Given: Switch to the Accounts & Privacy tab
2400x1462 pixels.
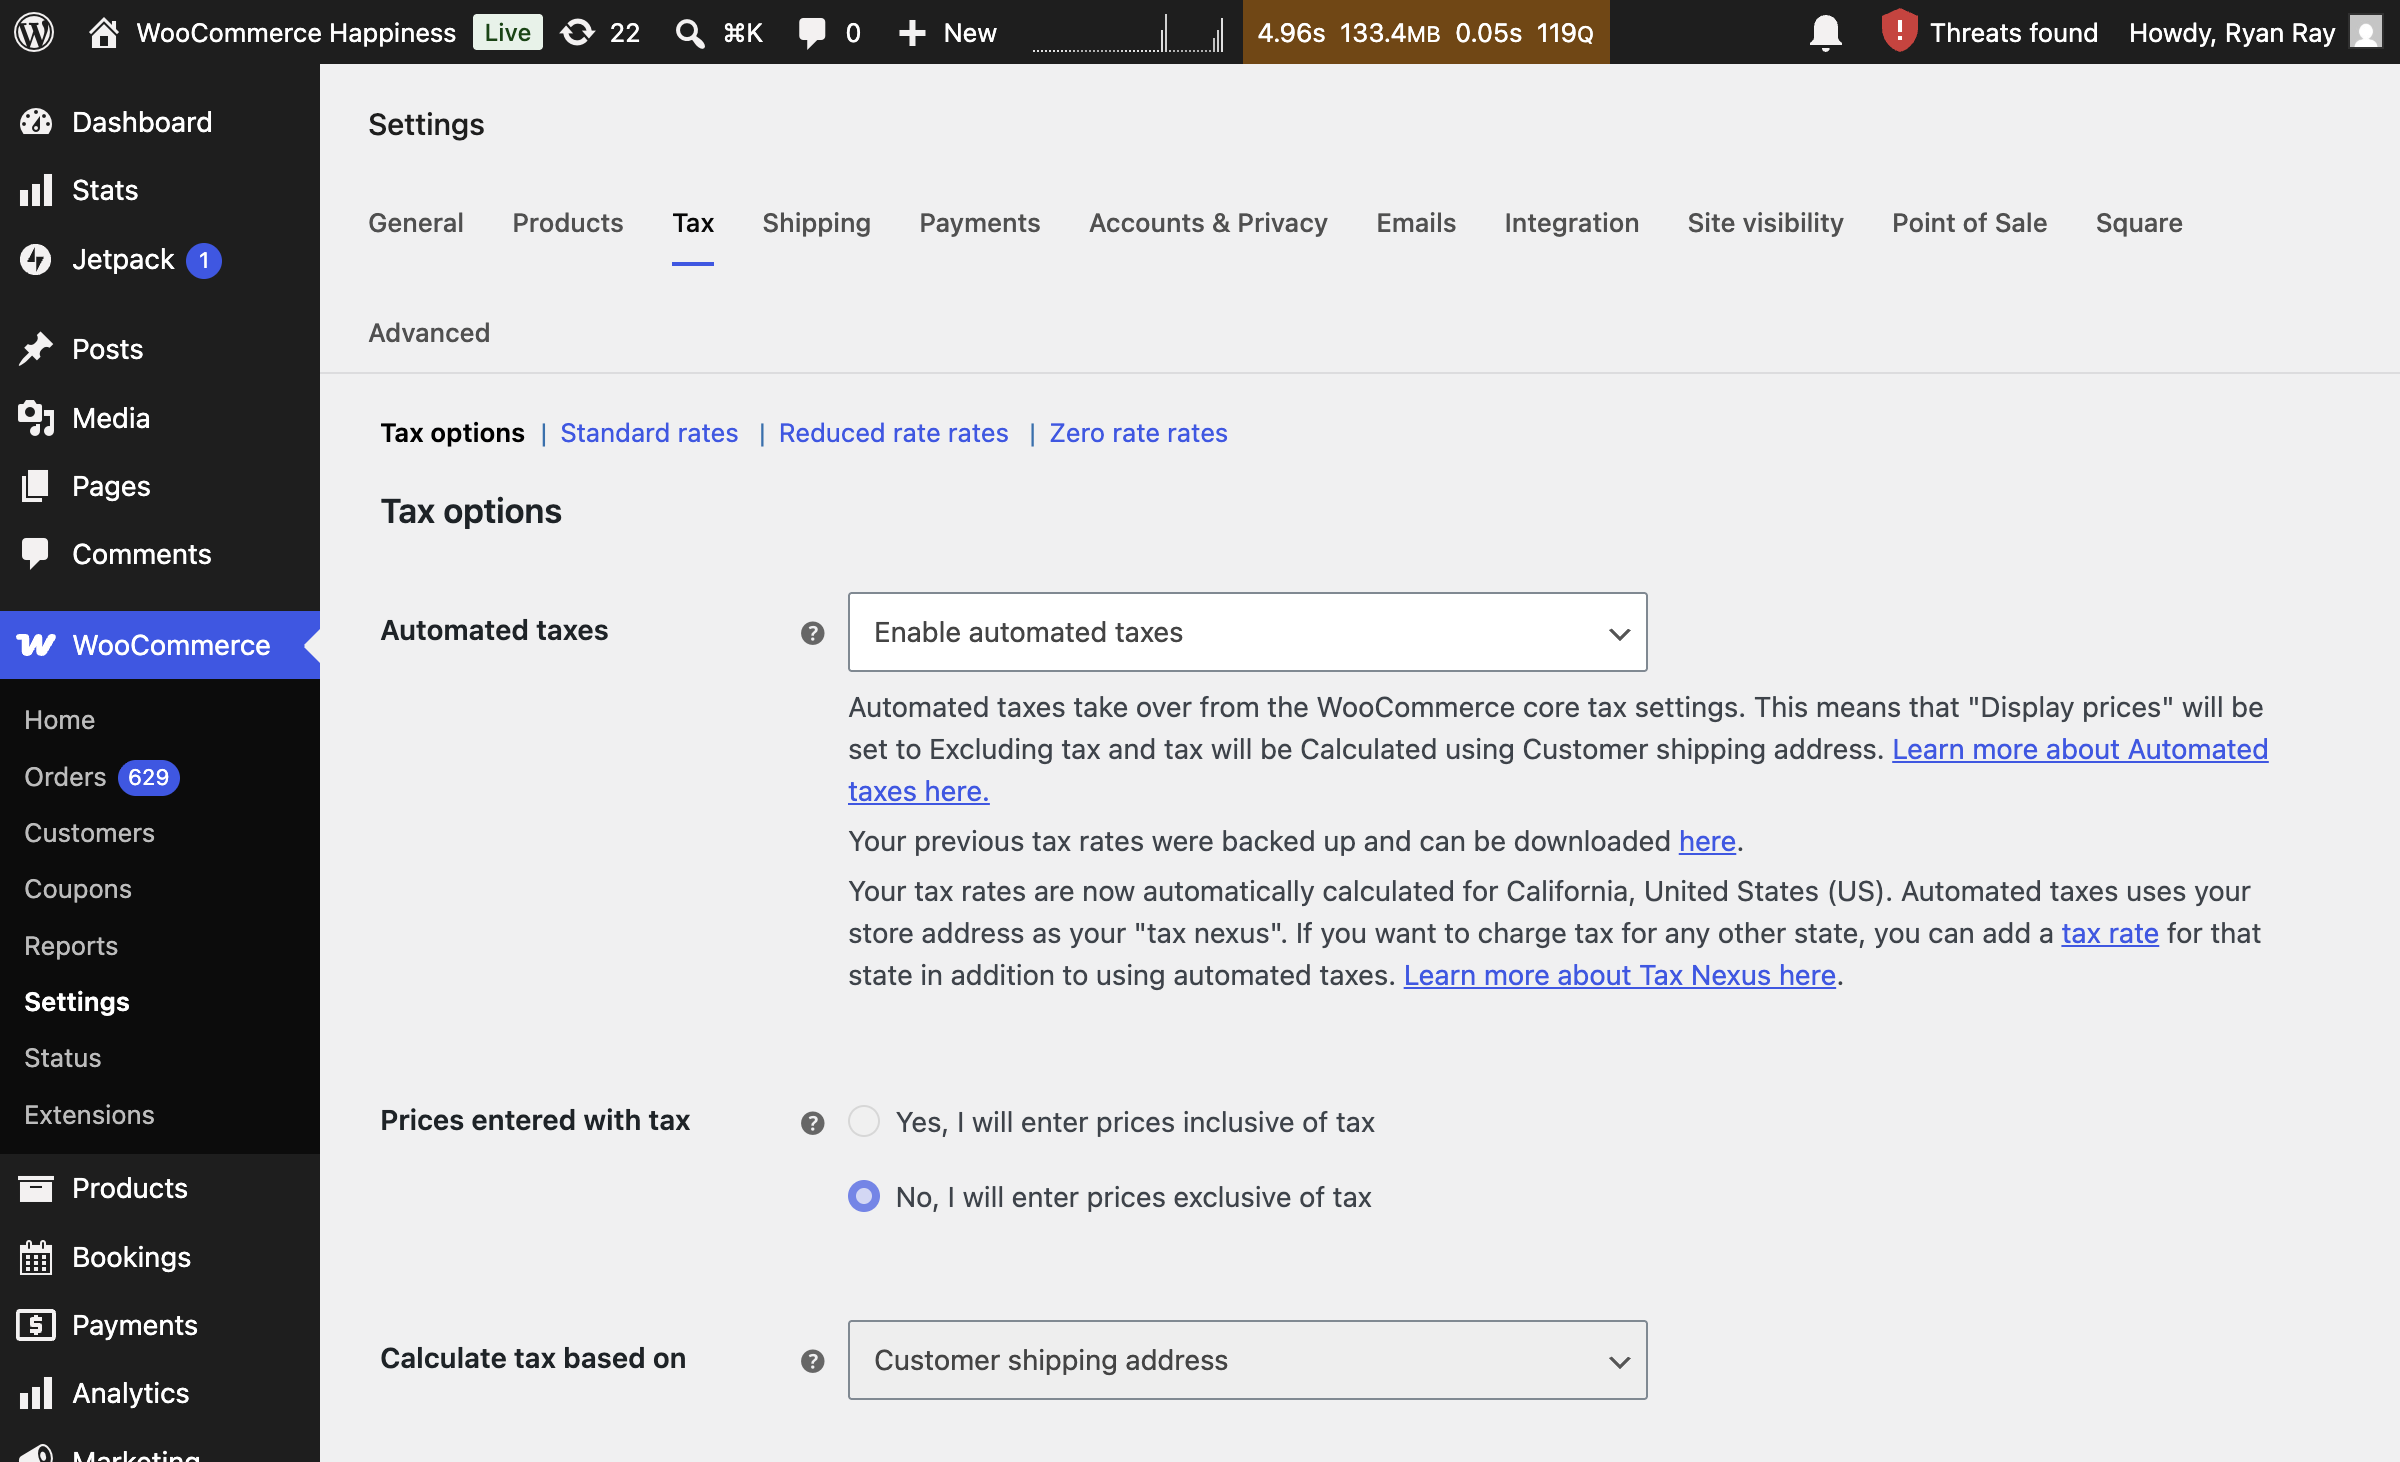Looking at the screenshot, I should [x=1208, y=223].
